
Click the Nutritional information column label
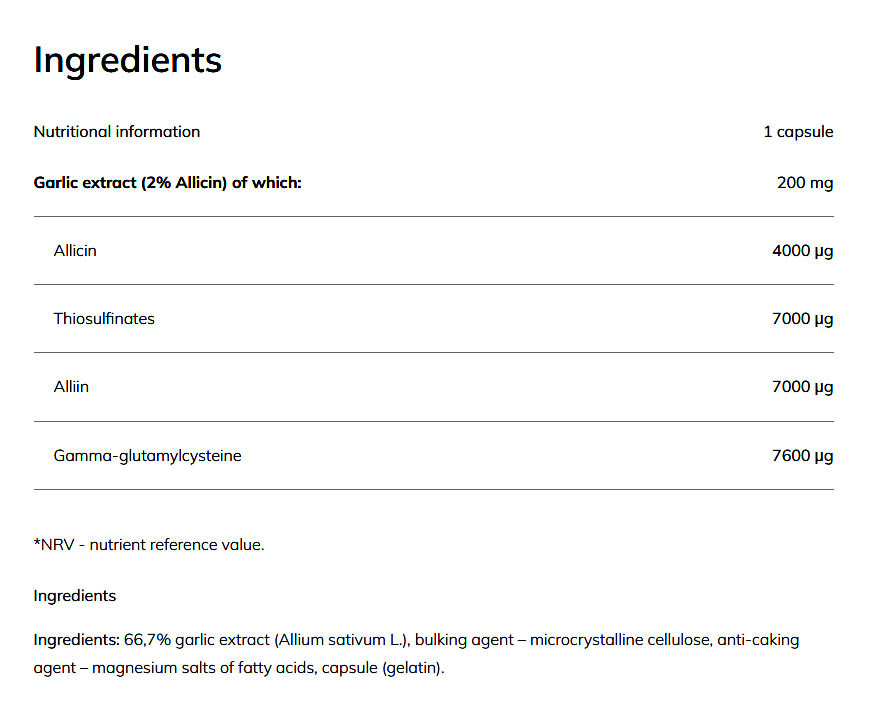coord(117,132)
